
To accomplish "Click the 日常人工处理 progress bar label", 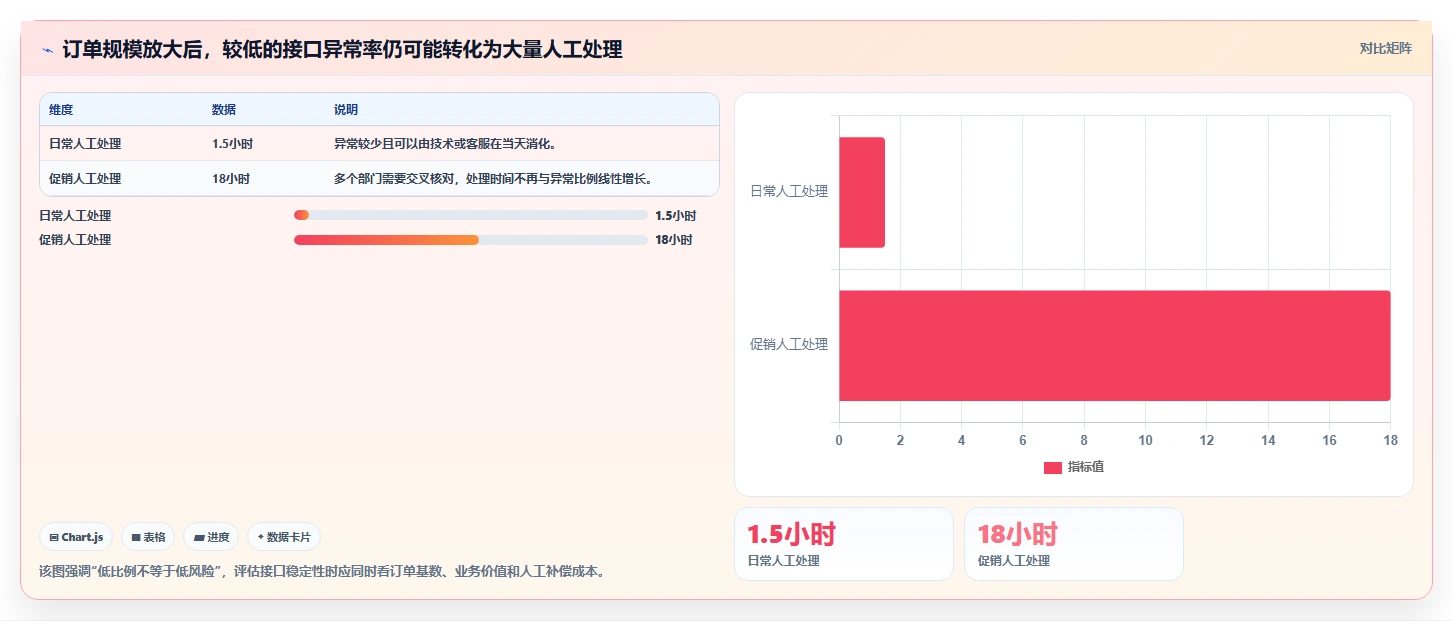I will (75, 216).
